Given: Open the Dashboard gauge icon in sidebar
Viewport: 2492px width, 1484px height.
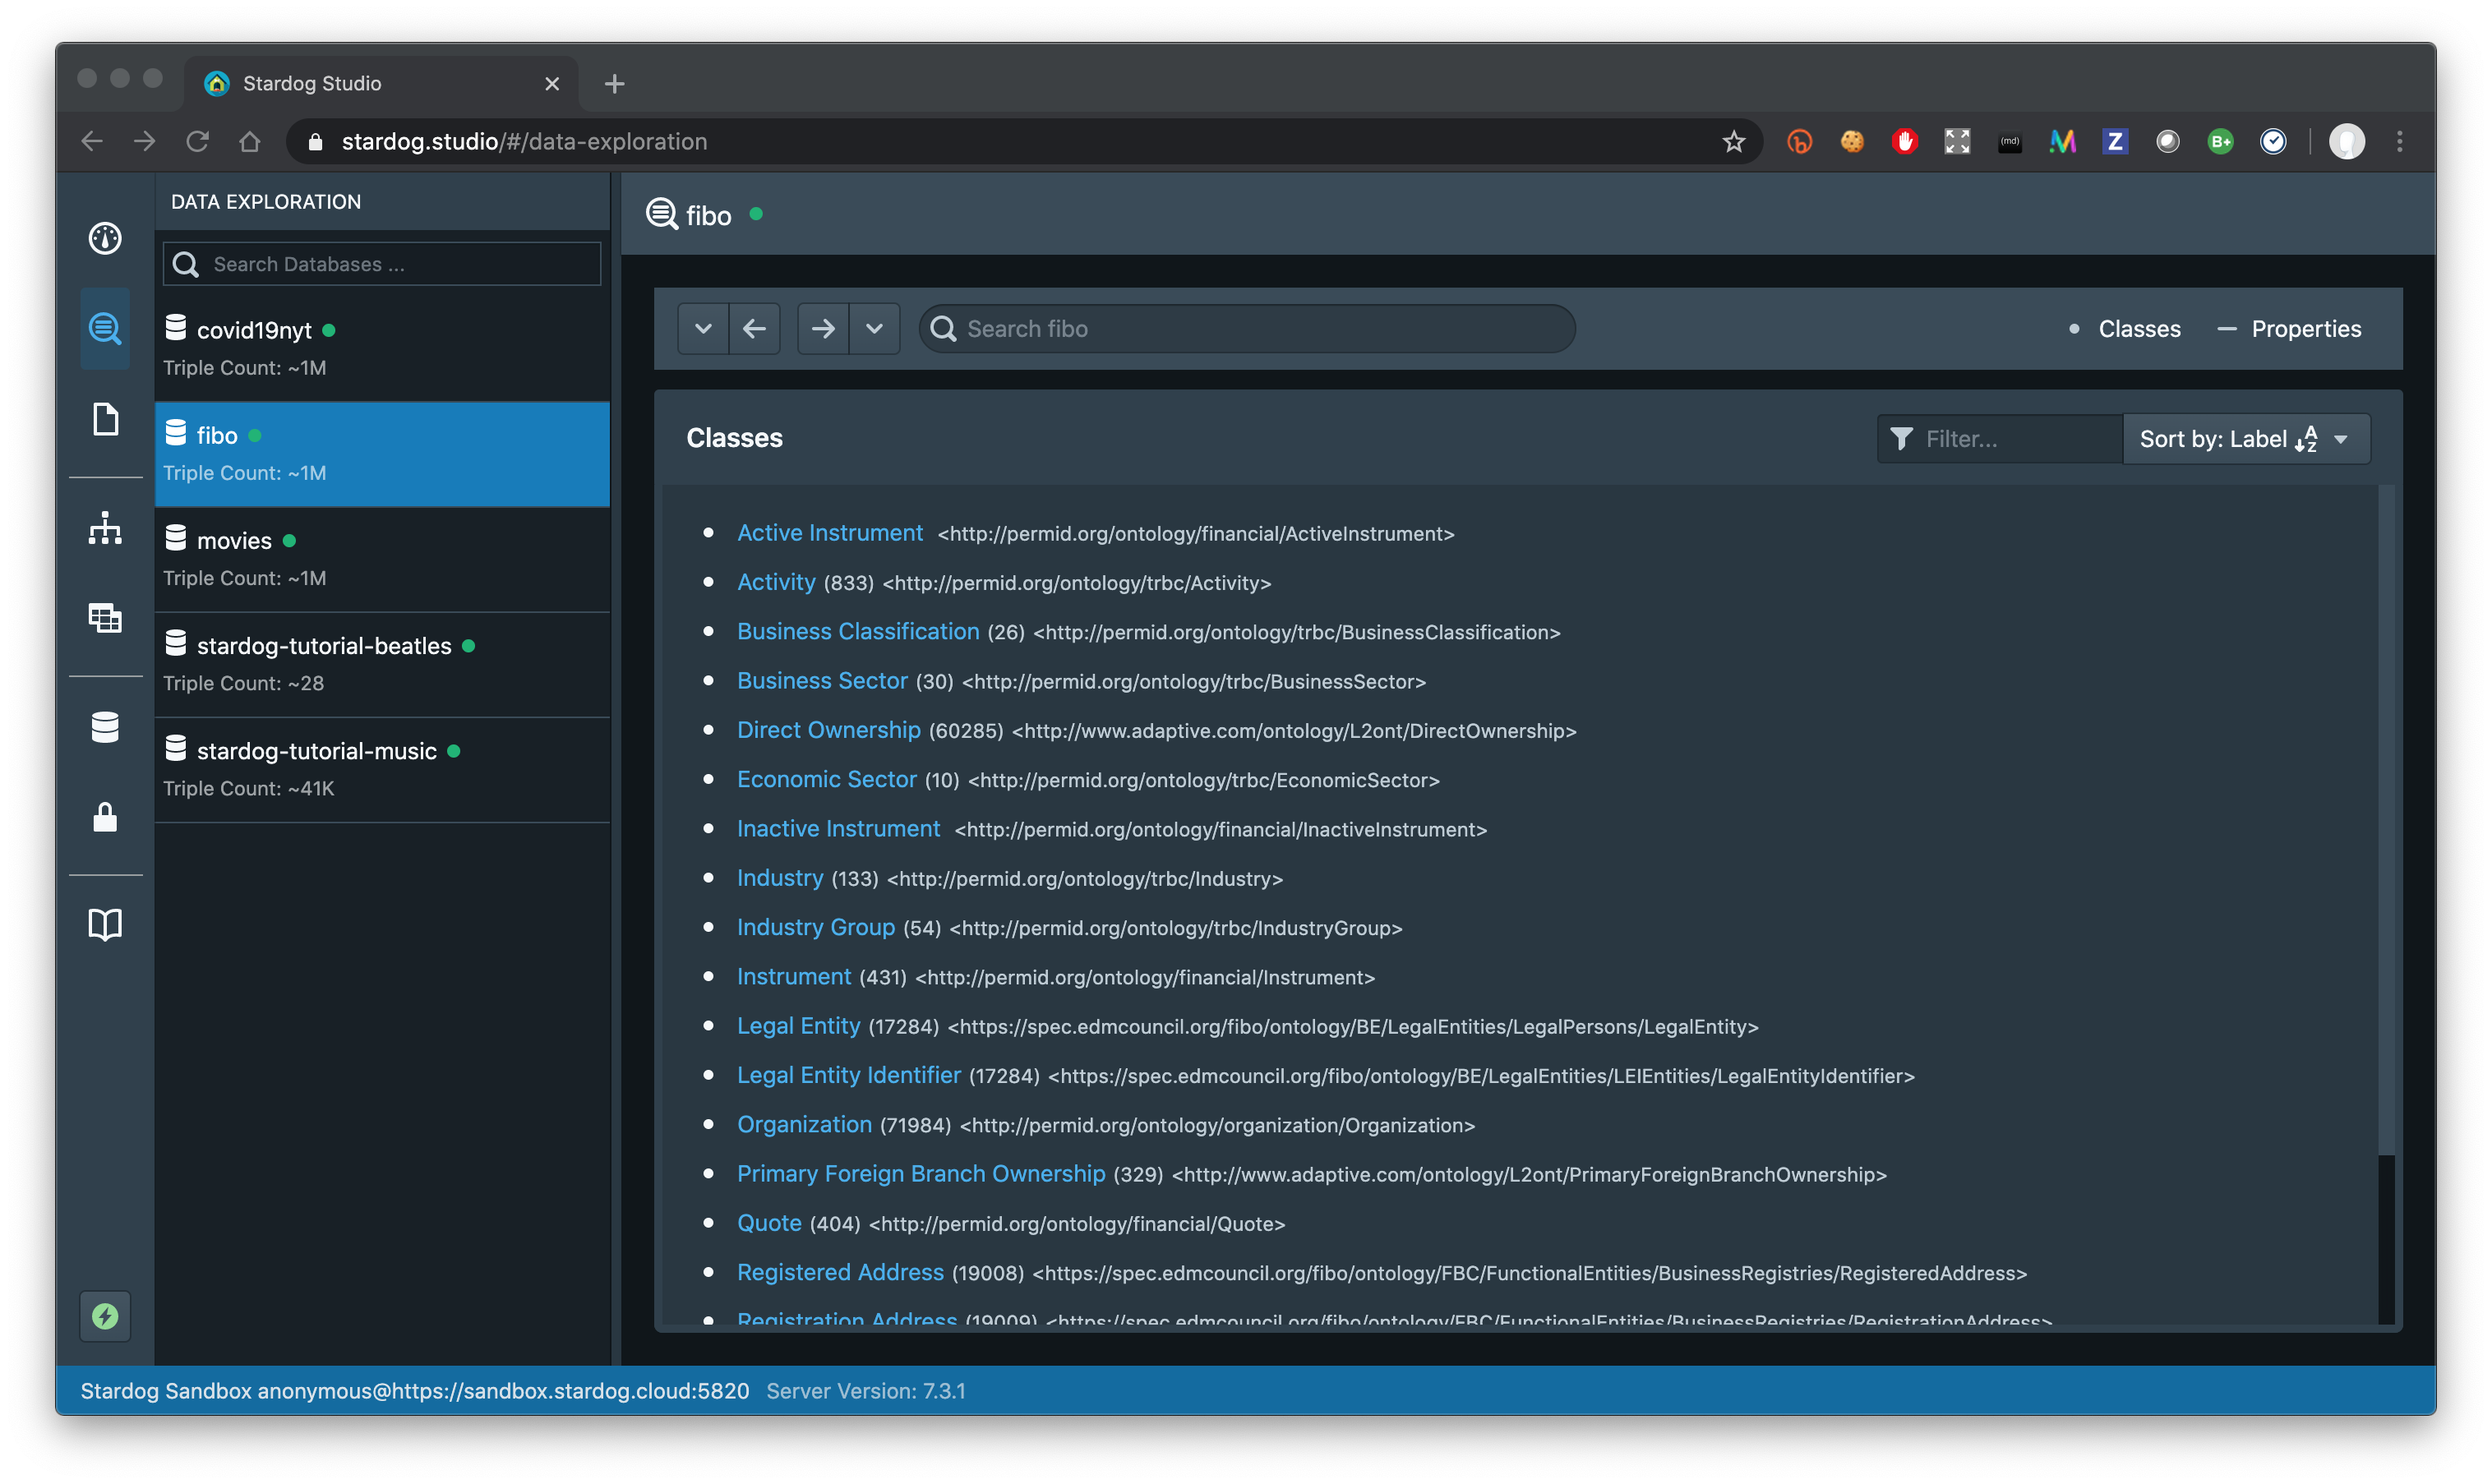Looking at the screenshot, I should tap(105, 238).
